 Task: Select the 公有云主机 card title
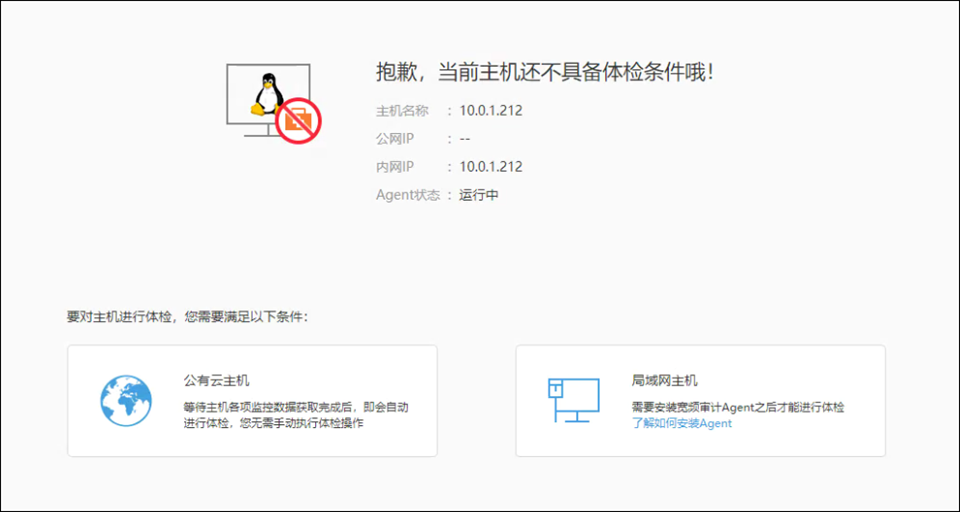tap(216, 380)
